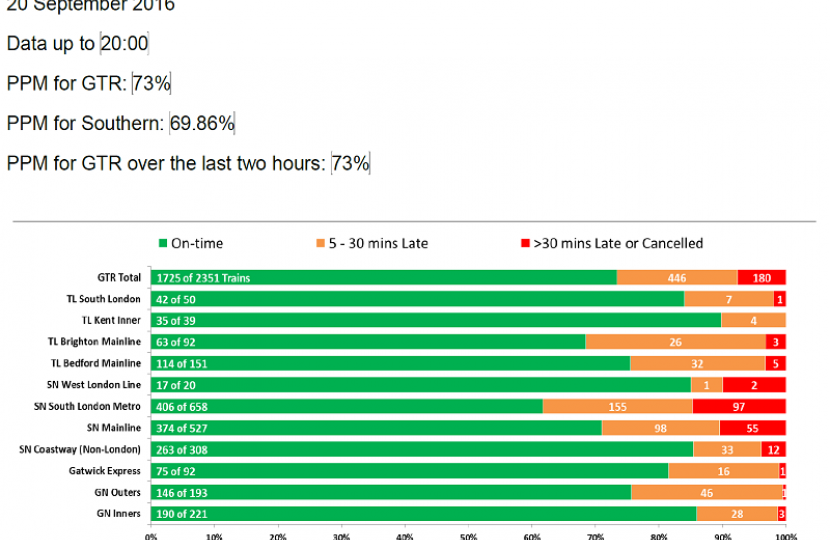Click the orange 46 segment on GN Outers

coord(706,493)
